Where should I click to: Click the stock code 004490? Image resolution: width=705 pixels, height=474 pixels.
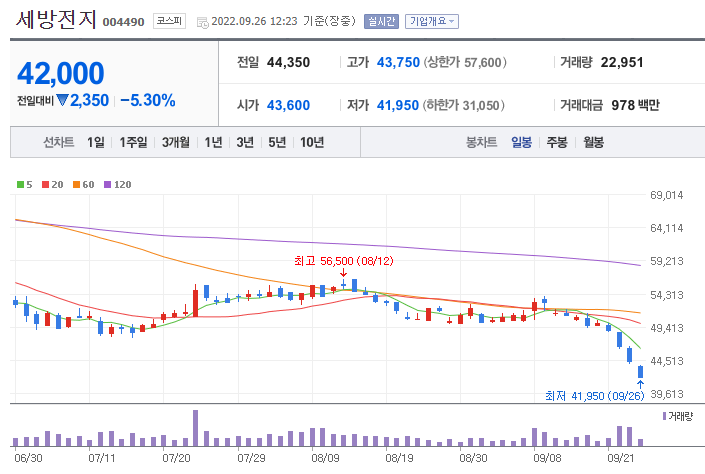point(123,22)
